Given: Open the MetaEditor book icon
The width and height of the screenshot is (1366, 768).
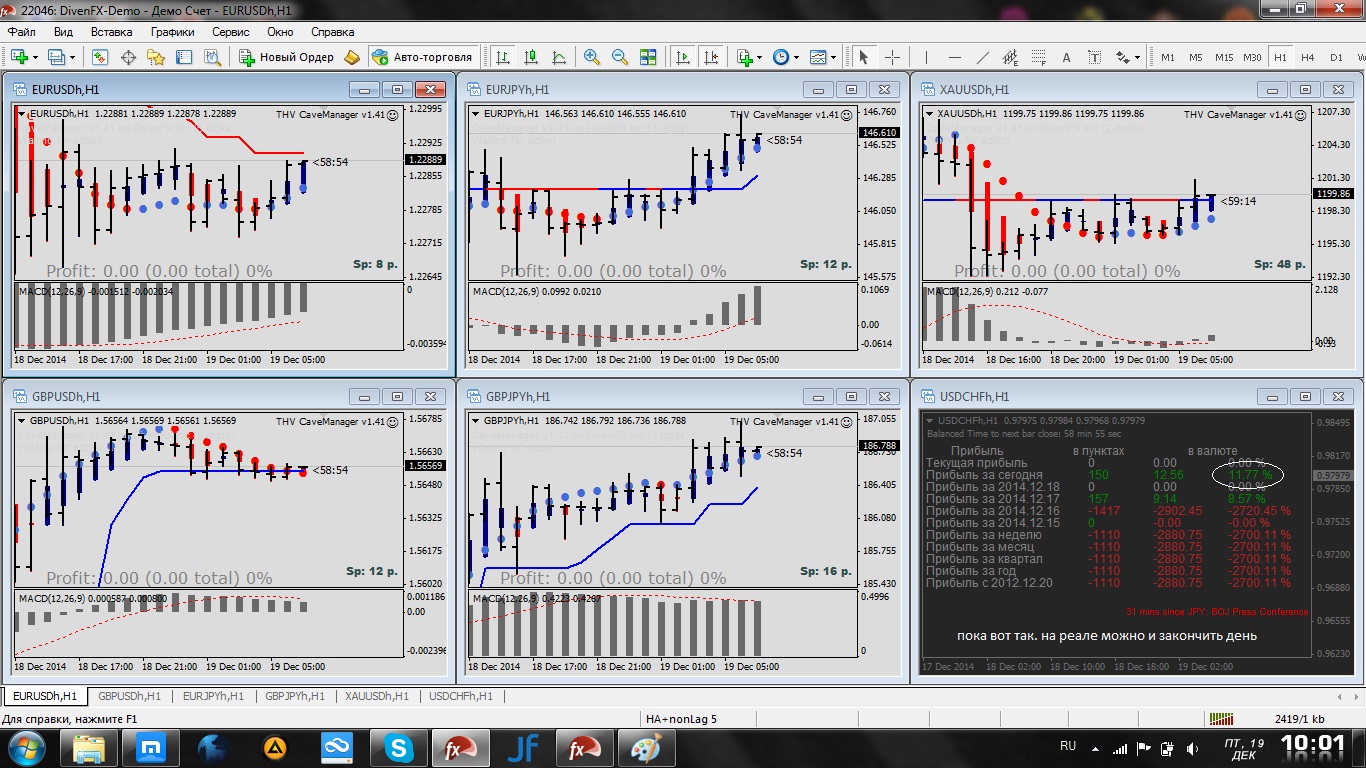Looking at the screenshot, I should (x=351, y=57).
